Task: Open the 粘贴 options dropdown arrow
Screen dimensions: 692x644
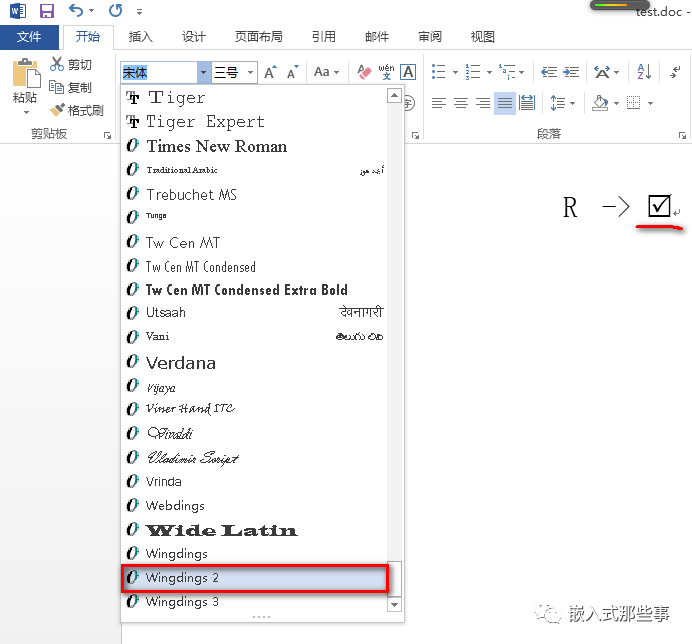Action: click(26, 113)
